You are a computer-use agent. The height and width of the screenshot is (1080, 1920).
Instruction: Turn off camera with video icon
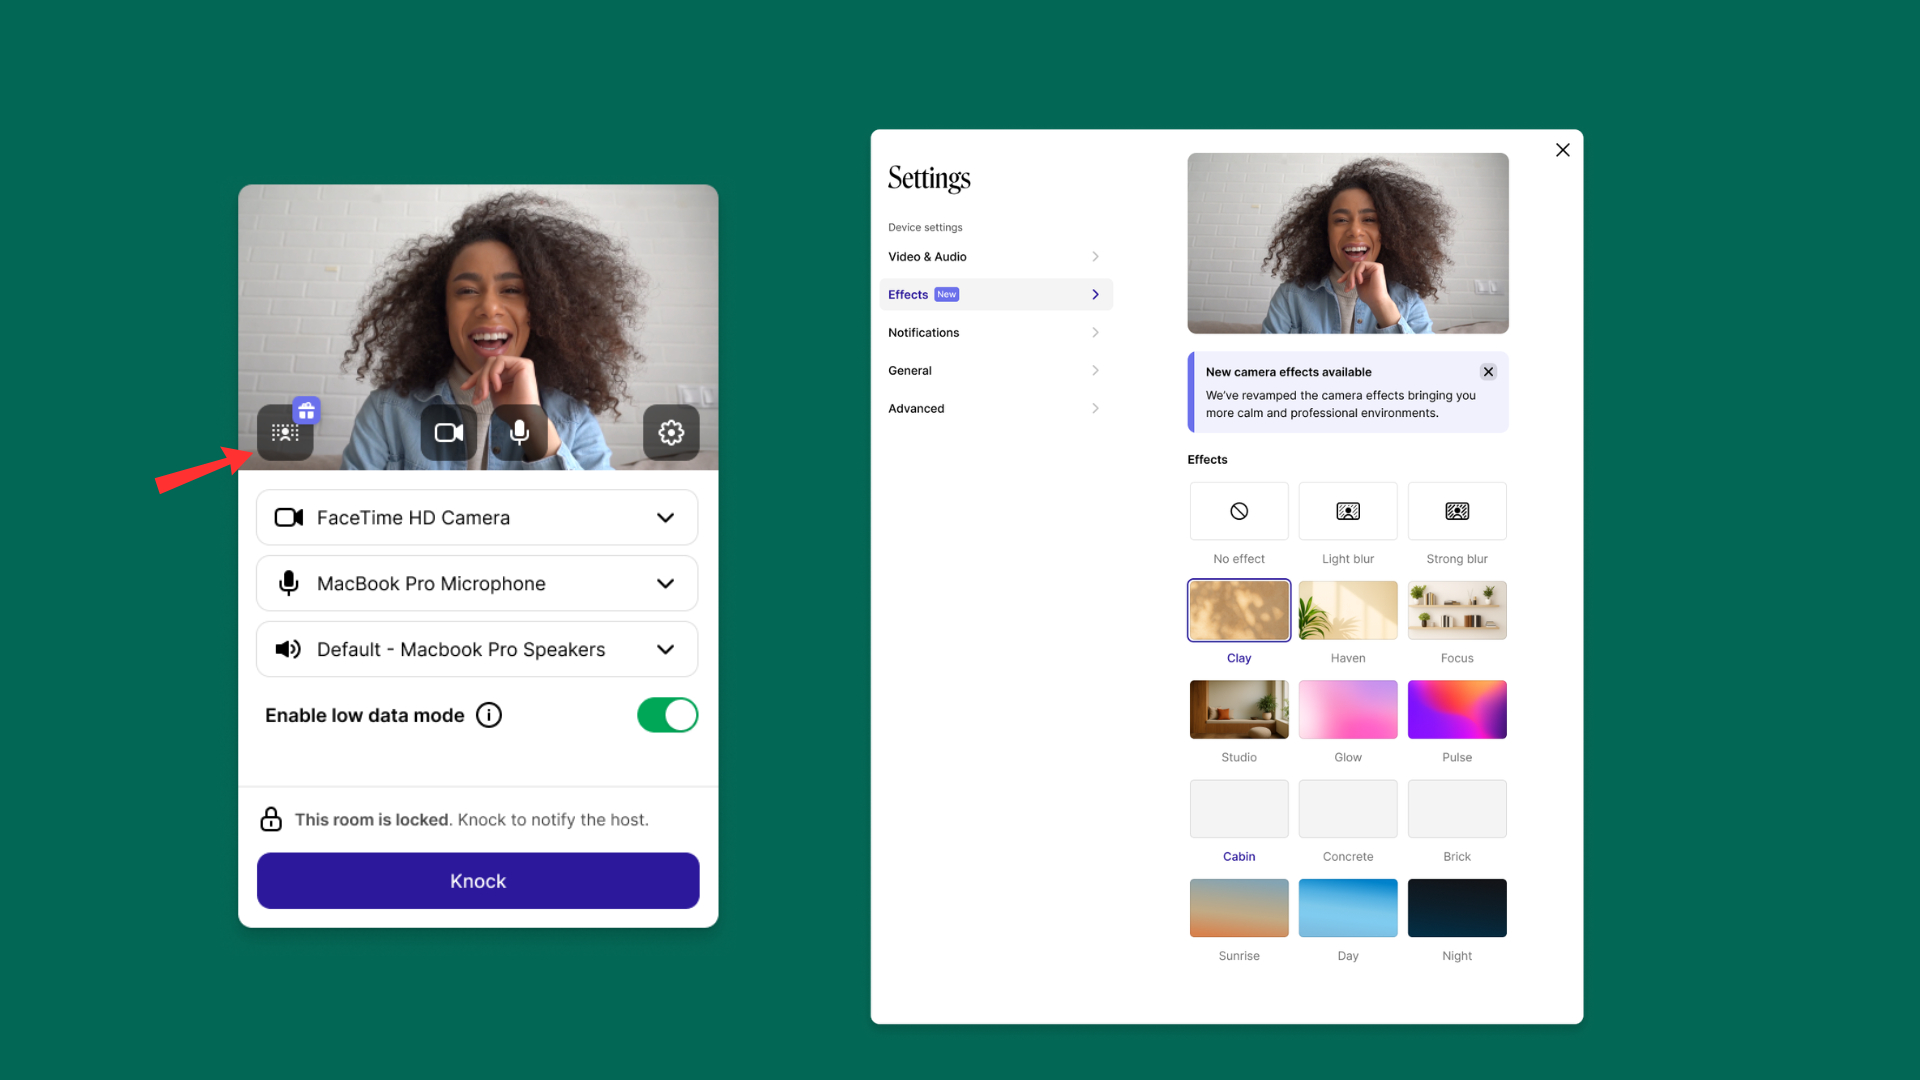point(448,433)
